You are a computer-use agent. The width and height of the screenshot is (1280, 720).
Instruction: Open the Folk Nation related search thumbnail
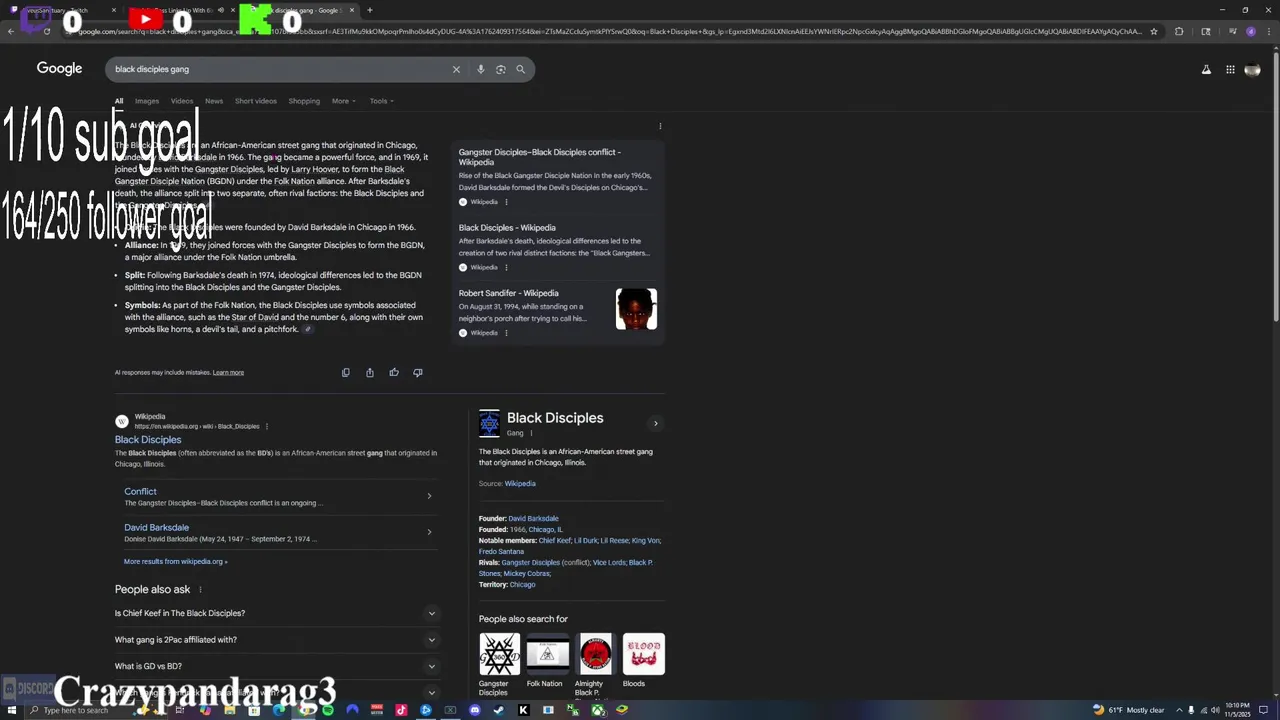(x=547, y=654)
